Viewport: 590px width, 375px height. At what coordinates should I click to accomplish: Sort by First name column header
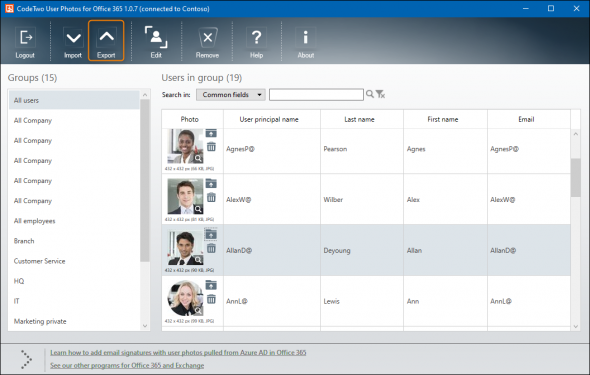coord(445,119)
